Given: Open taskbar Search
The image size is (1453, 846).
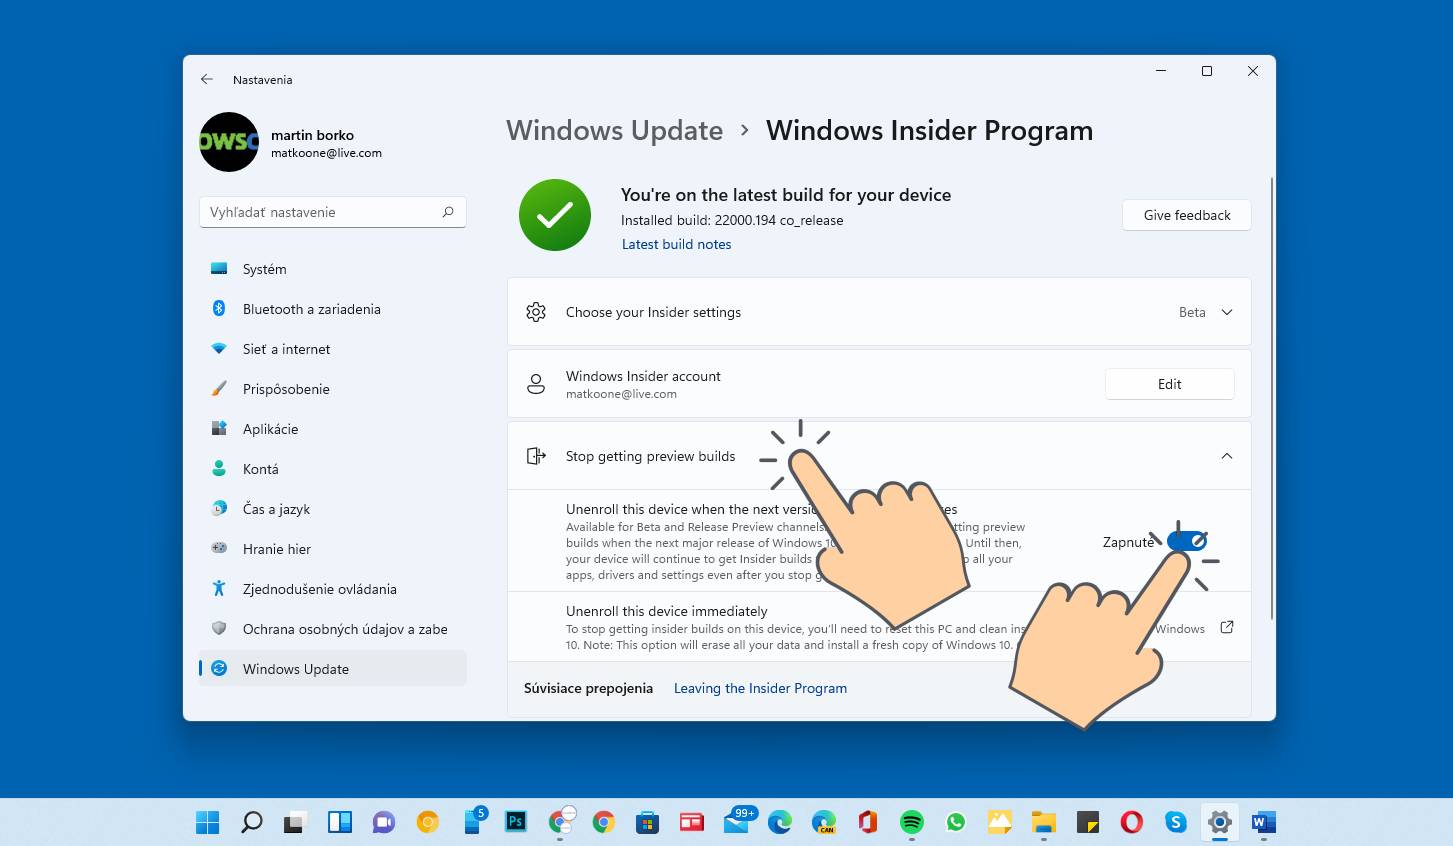Looking at the screenshot, I should point(252,822).
